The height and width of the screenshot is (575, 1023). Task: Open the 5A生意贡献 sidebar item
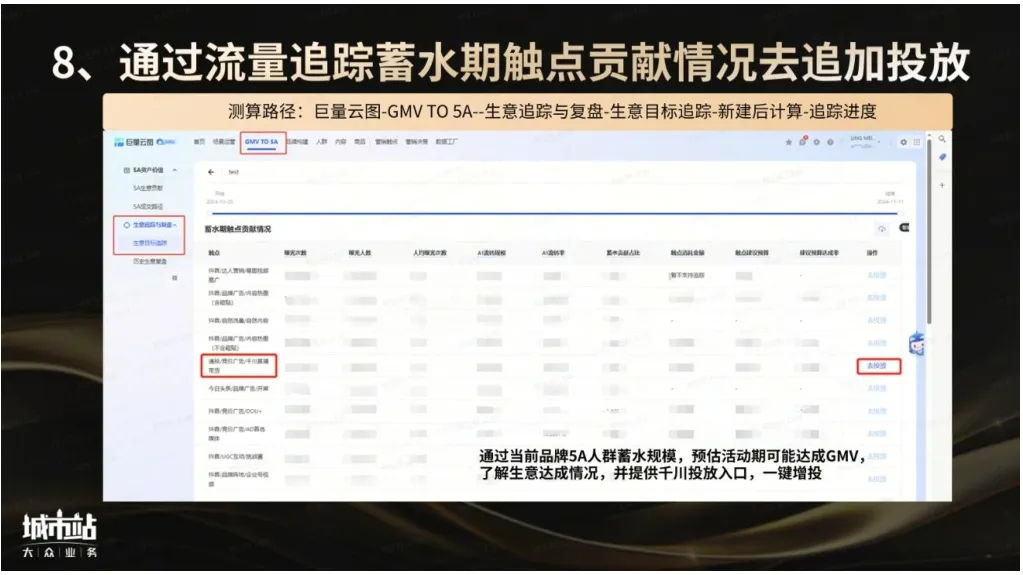pyautogui.click(x=148, y=188)
